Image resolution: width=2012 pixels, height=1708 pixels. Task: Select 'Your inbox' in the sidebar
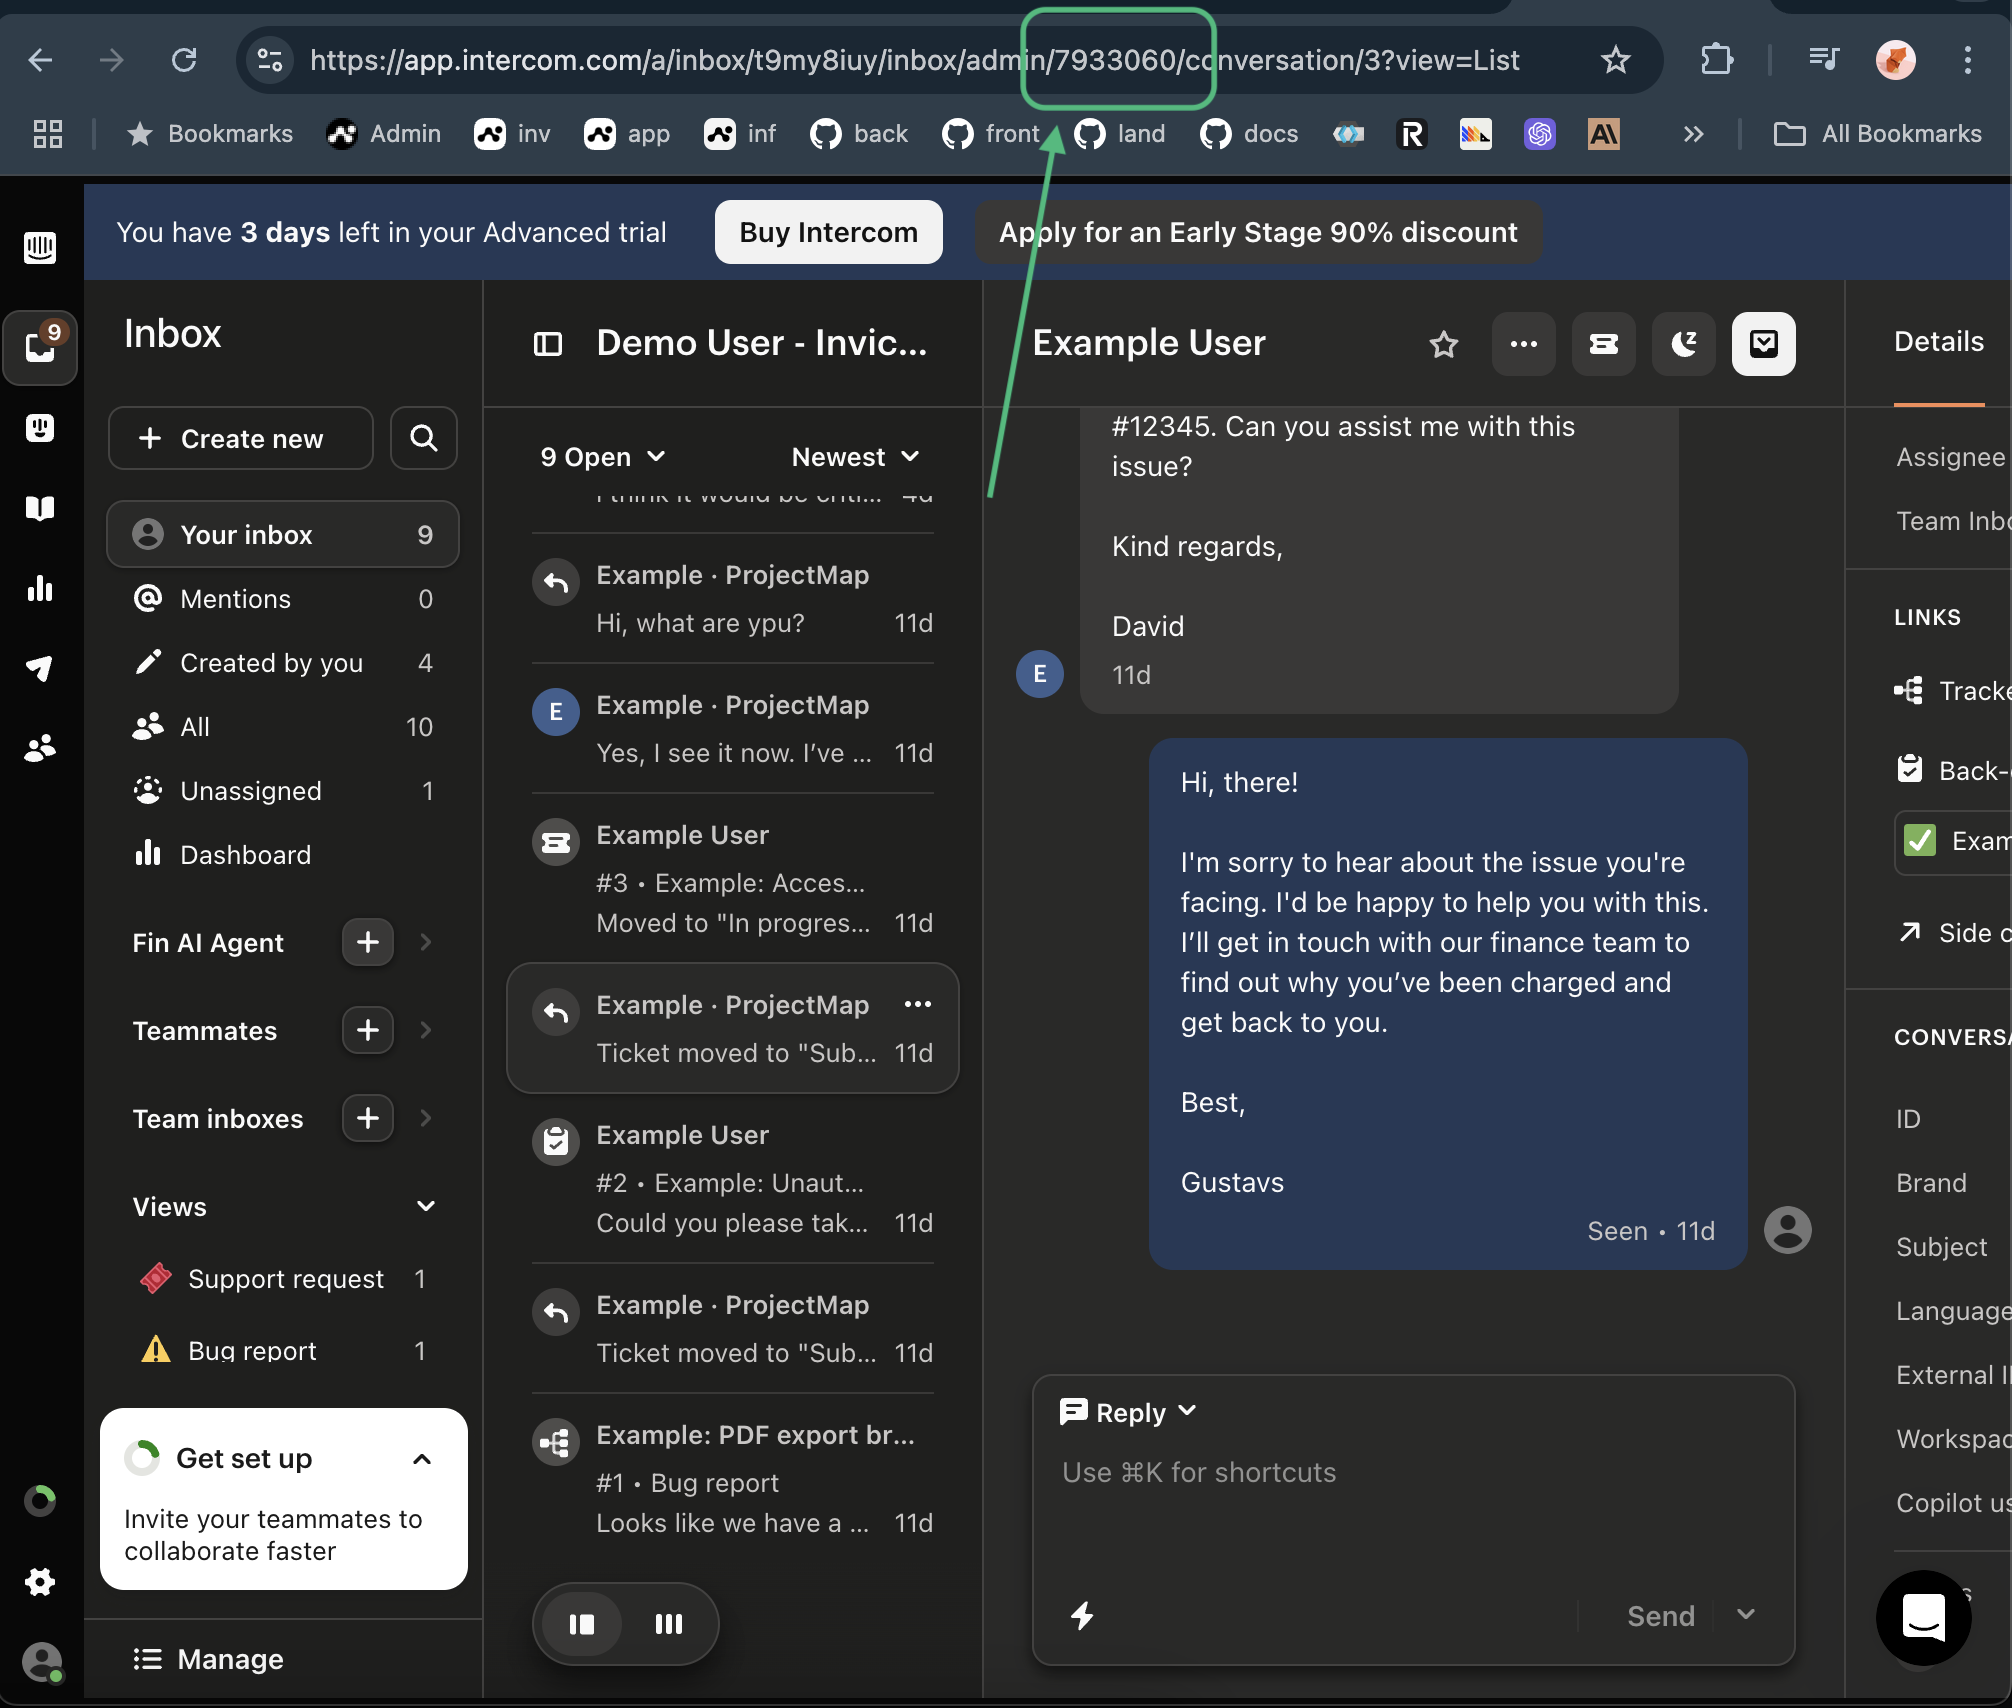tap(245, 534)
